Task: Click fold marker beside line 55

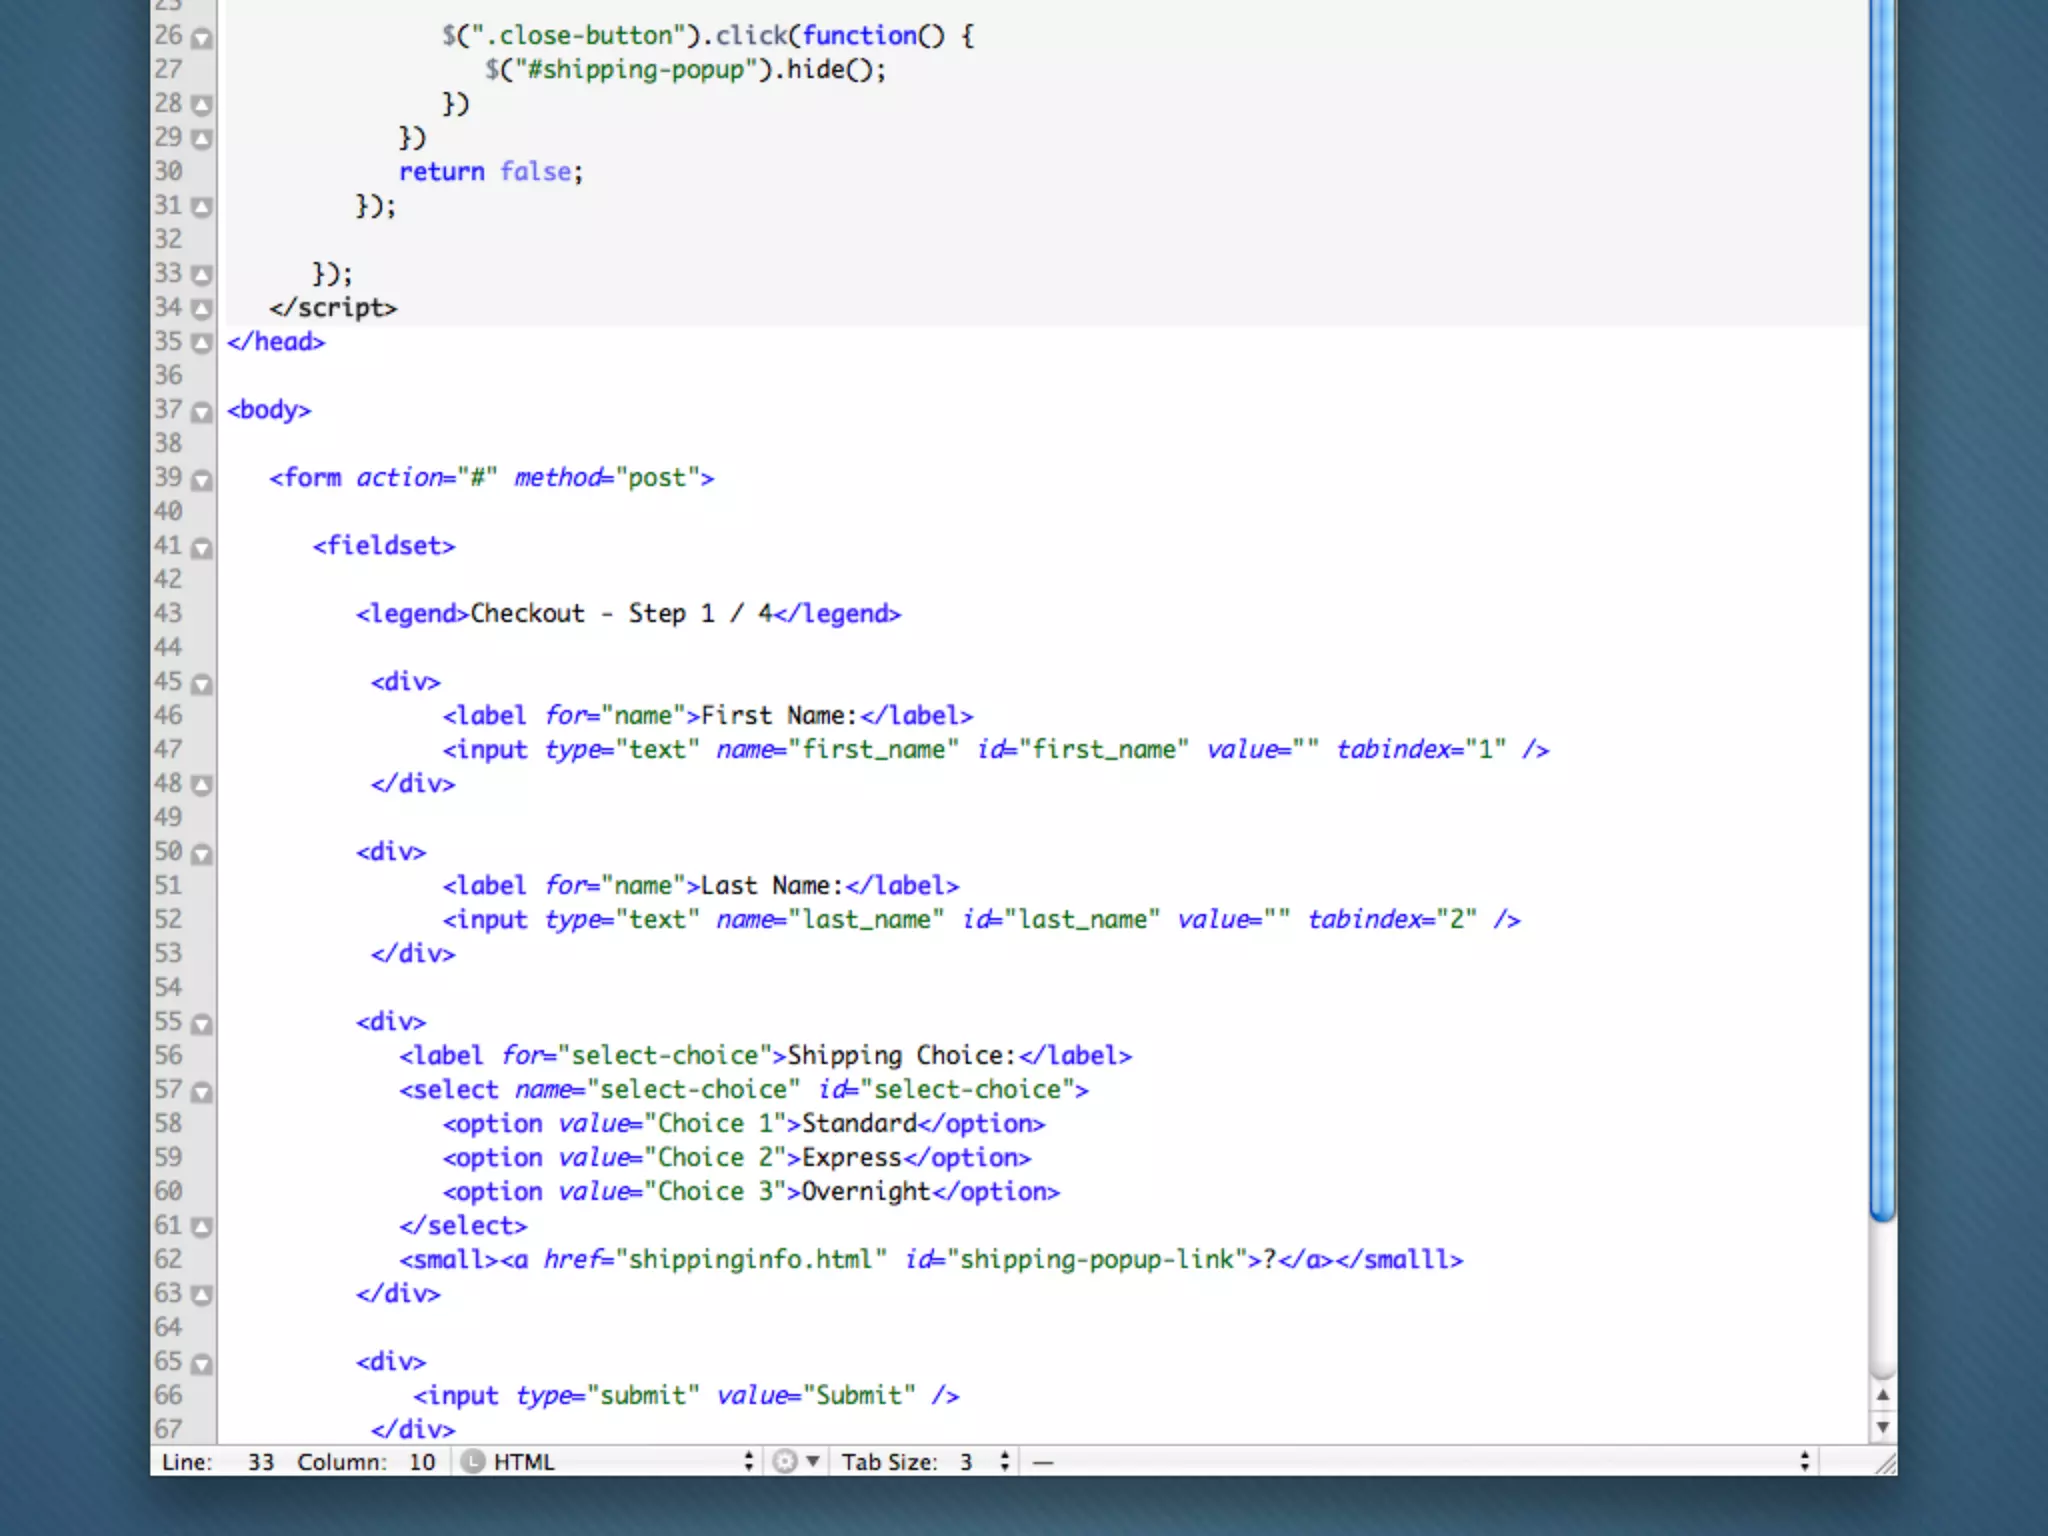Action: [x=202, y=1024]
